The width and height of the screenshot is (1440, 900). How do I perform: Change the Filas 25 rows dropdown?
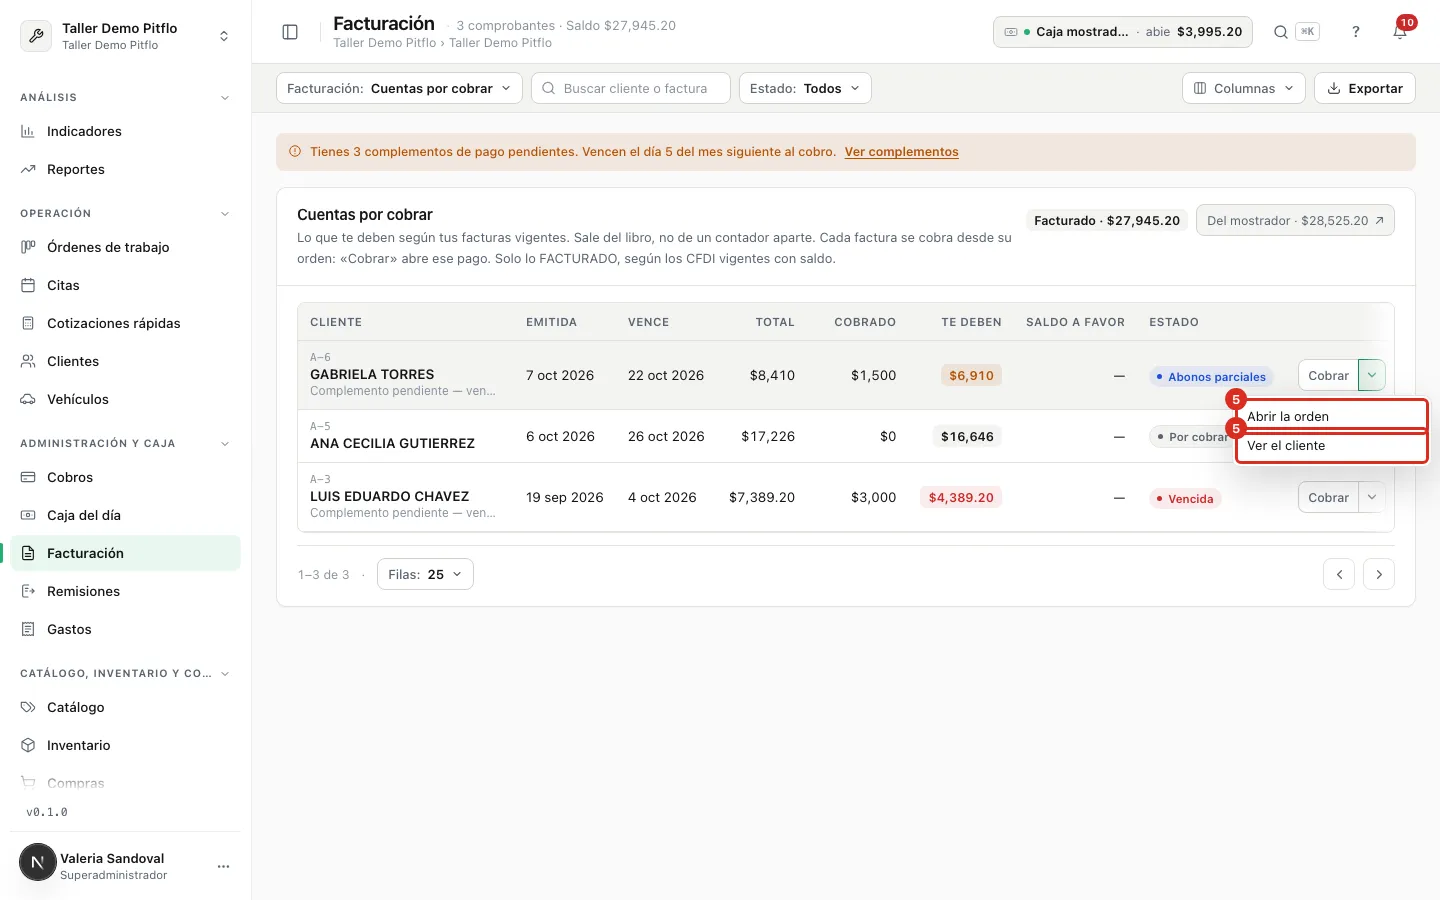[x=425, y=574]
